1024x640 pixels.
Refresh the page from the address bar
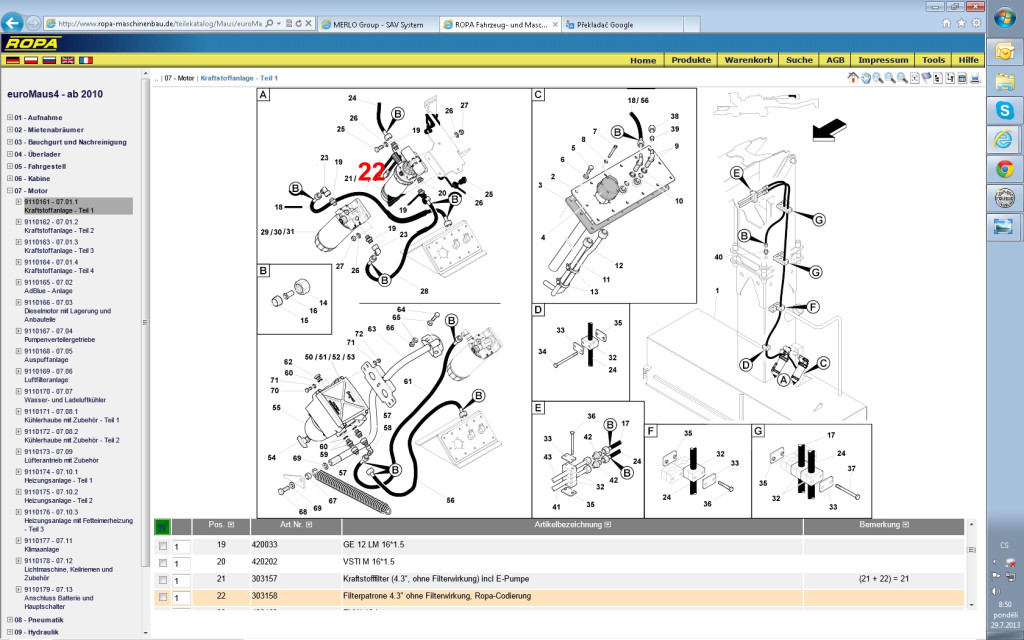tap(298, 24)
